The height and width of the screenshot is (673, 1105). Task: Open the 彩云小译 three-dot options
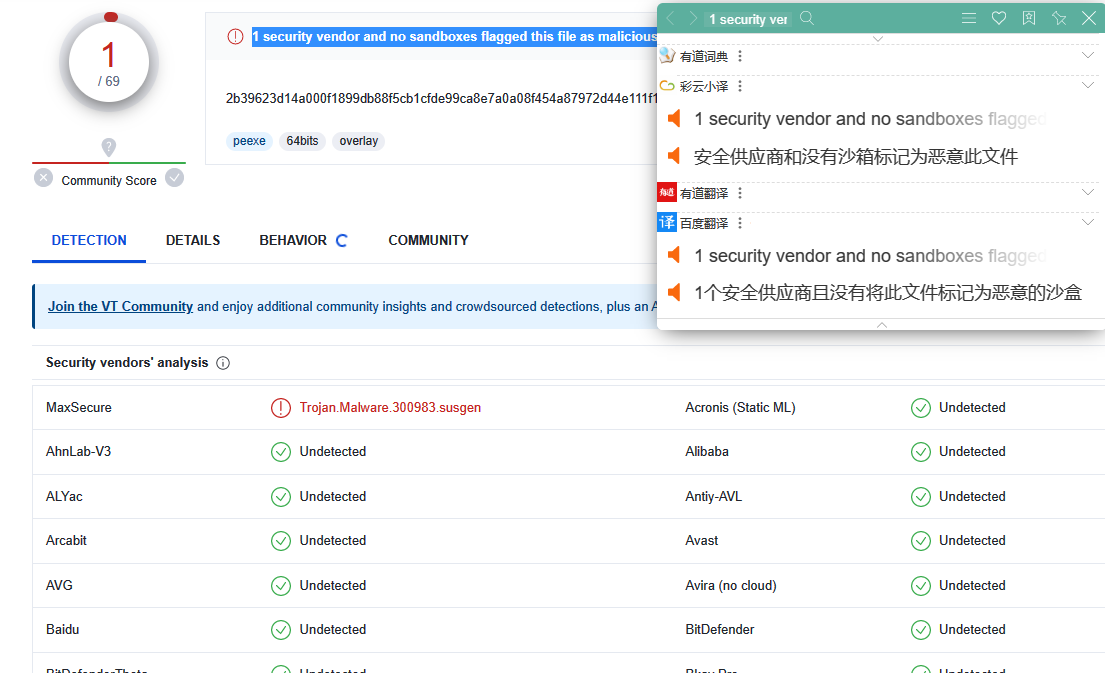pyautogui.click(x=740, y=86)
